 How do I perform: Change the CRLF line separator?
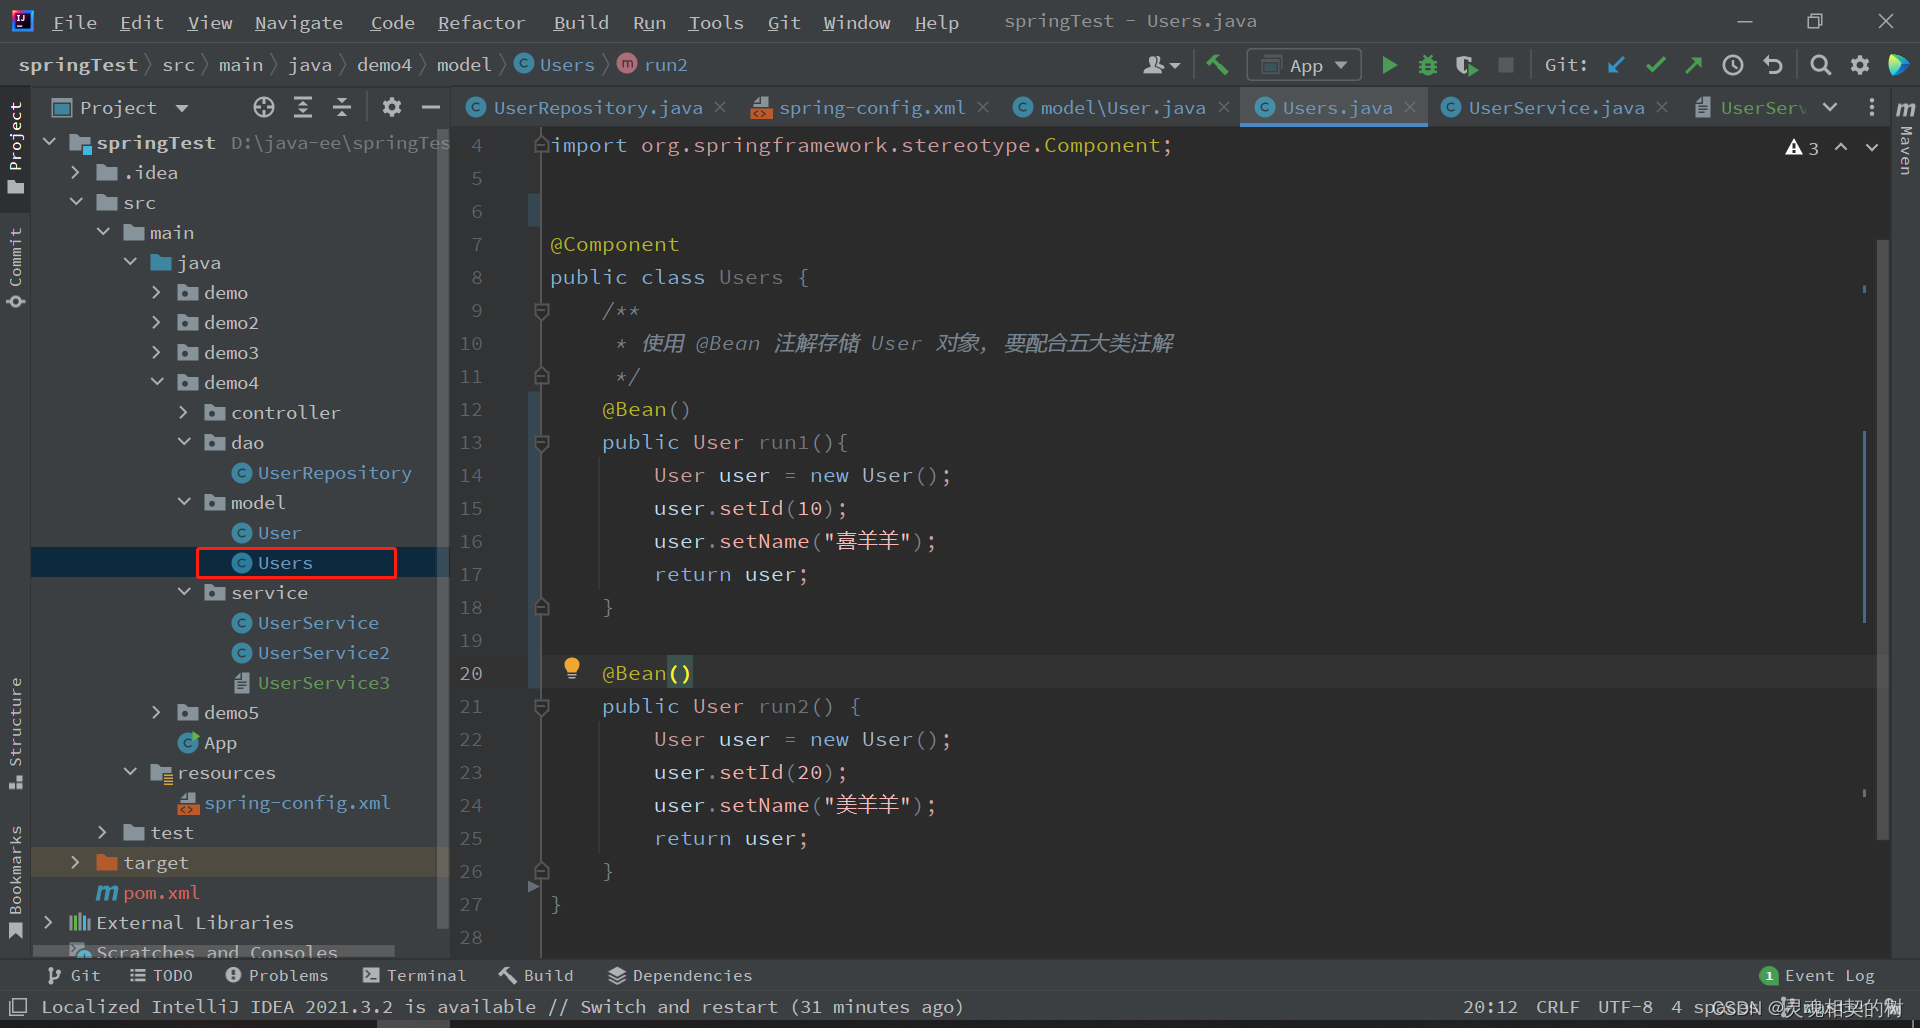pos(1557,1007)
